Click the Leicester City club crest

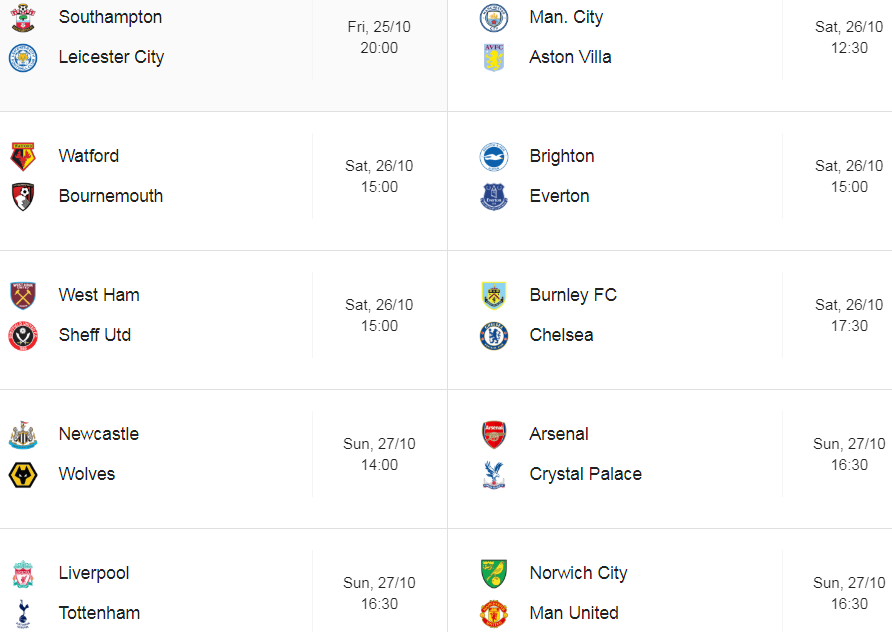click(x=23, y=57)
